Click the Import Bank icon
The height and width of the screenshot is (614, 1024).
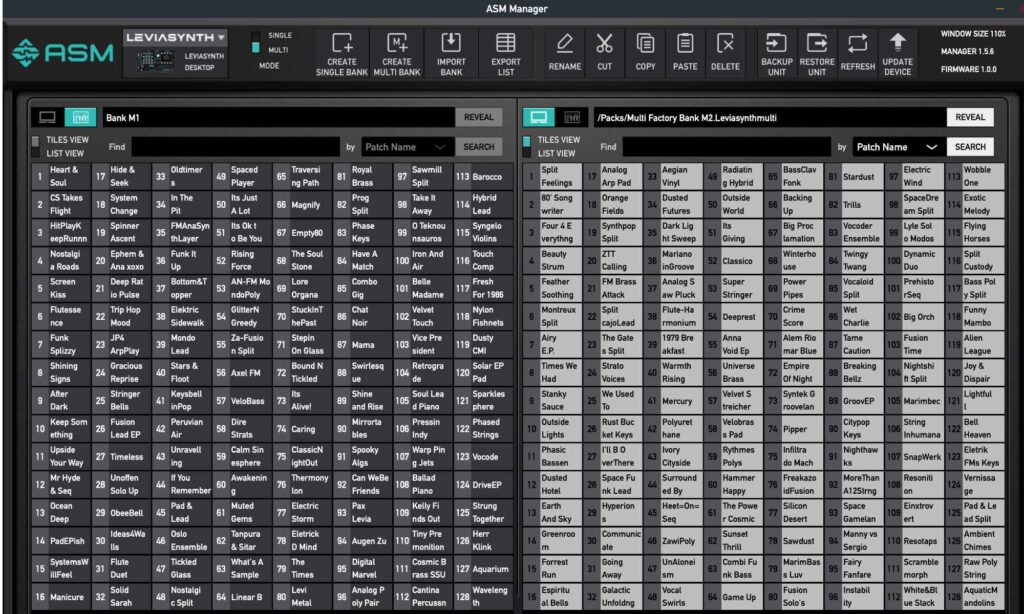451,43
